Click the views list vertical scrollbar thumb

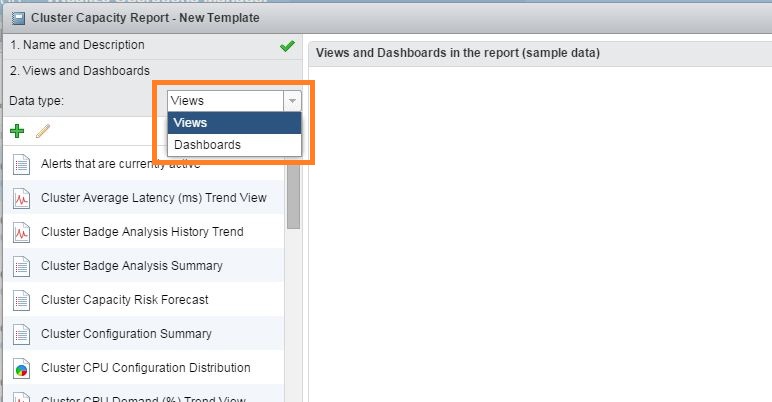click(x=293, y=194)
